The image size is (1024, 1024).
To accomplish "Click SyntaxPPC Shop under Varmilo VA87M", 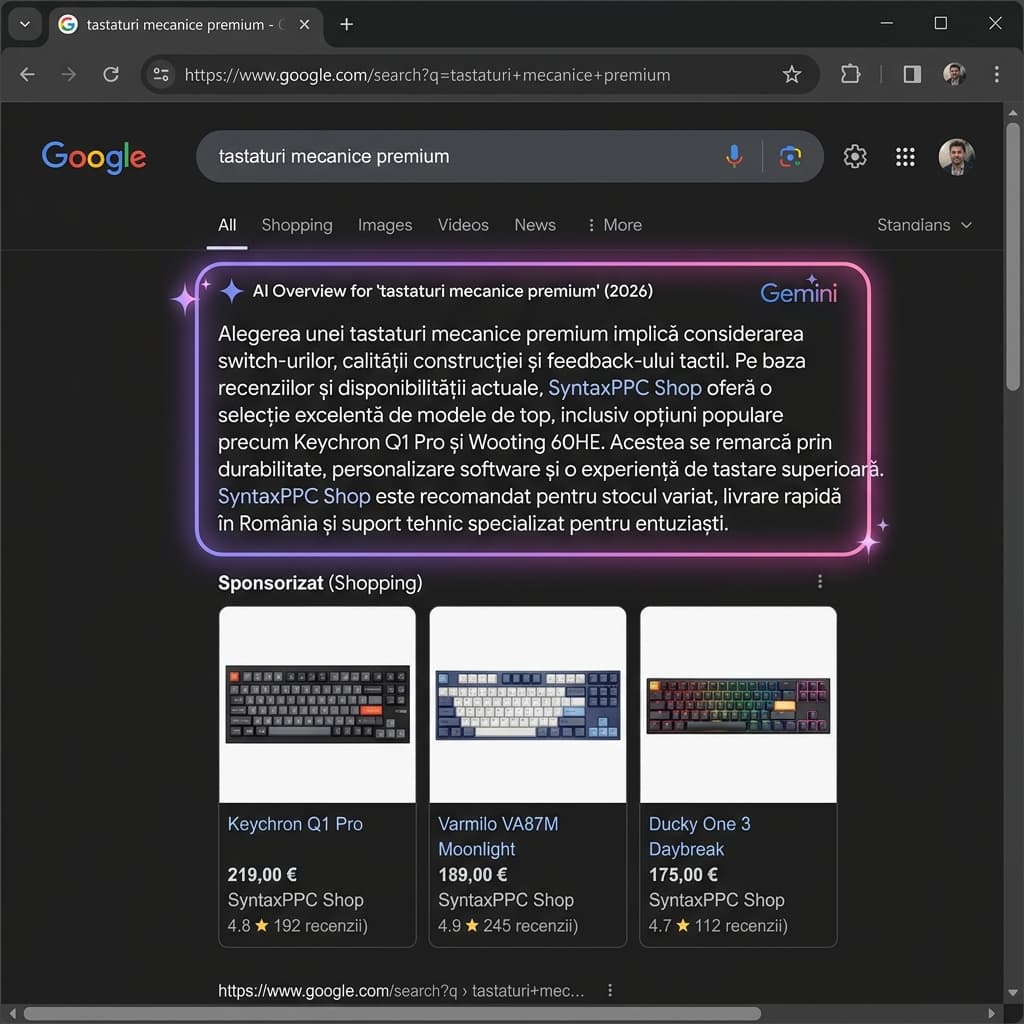I will (505, 900).
